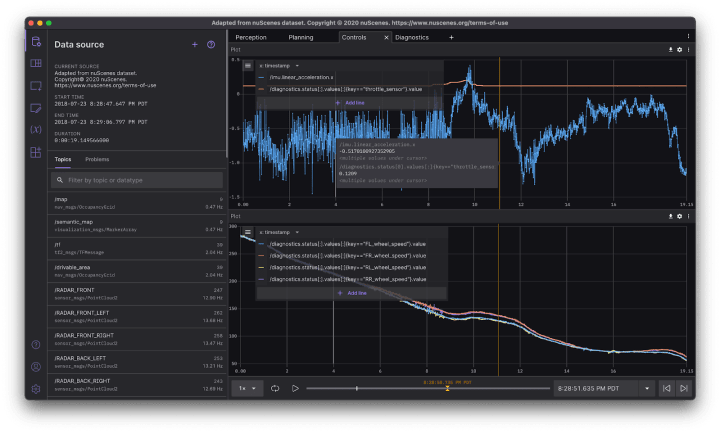
Task: Open settings gear of the top Plot panel
Action: click(x=679, y=49)
